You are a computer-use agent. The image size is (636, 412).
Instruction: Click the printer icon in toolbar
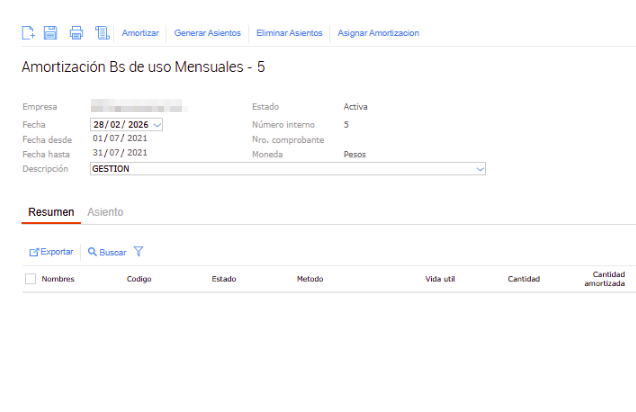76,33
